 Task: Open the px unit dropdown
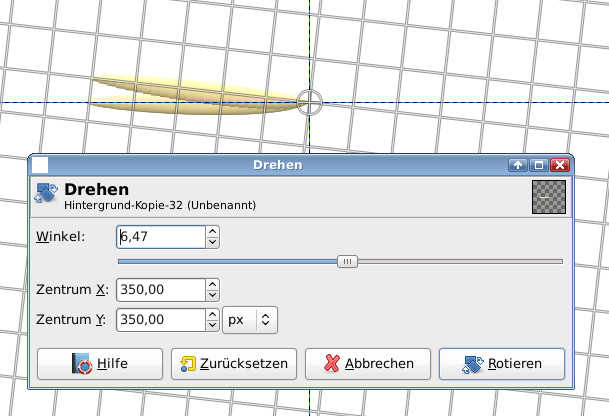point(250,320)
